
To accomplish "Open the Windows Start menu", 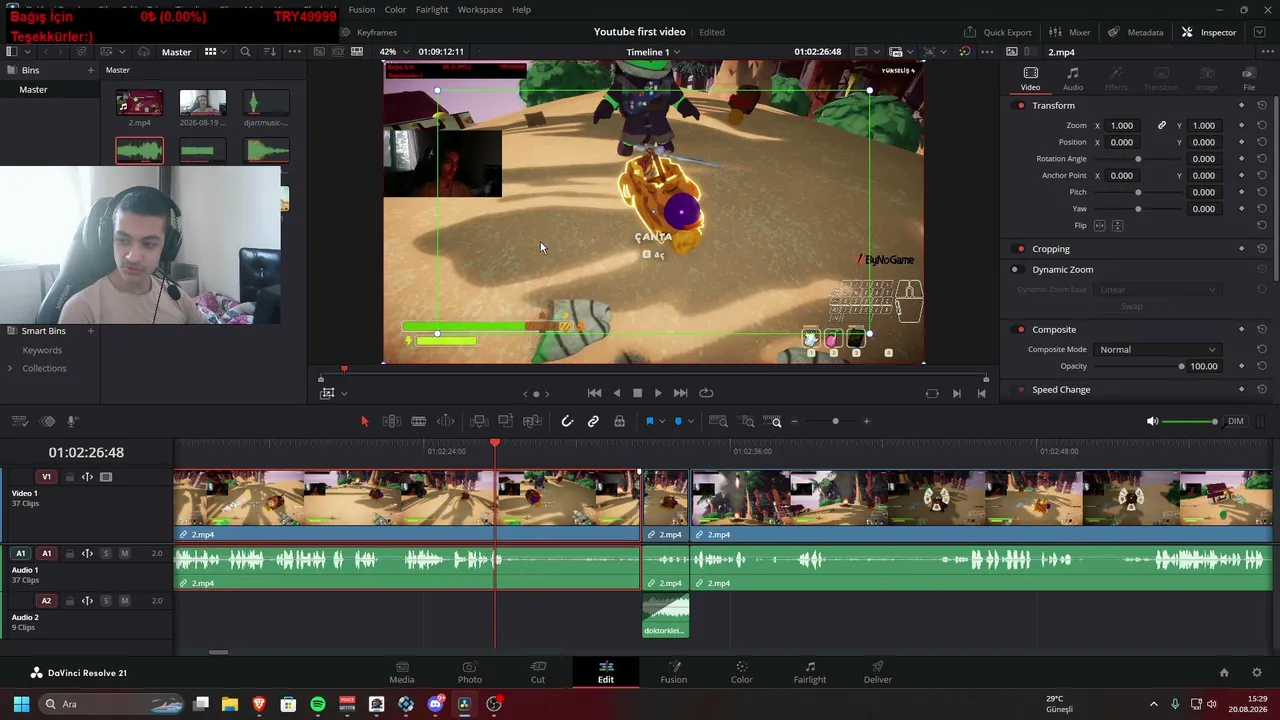I will (21, 704).
